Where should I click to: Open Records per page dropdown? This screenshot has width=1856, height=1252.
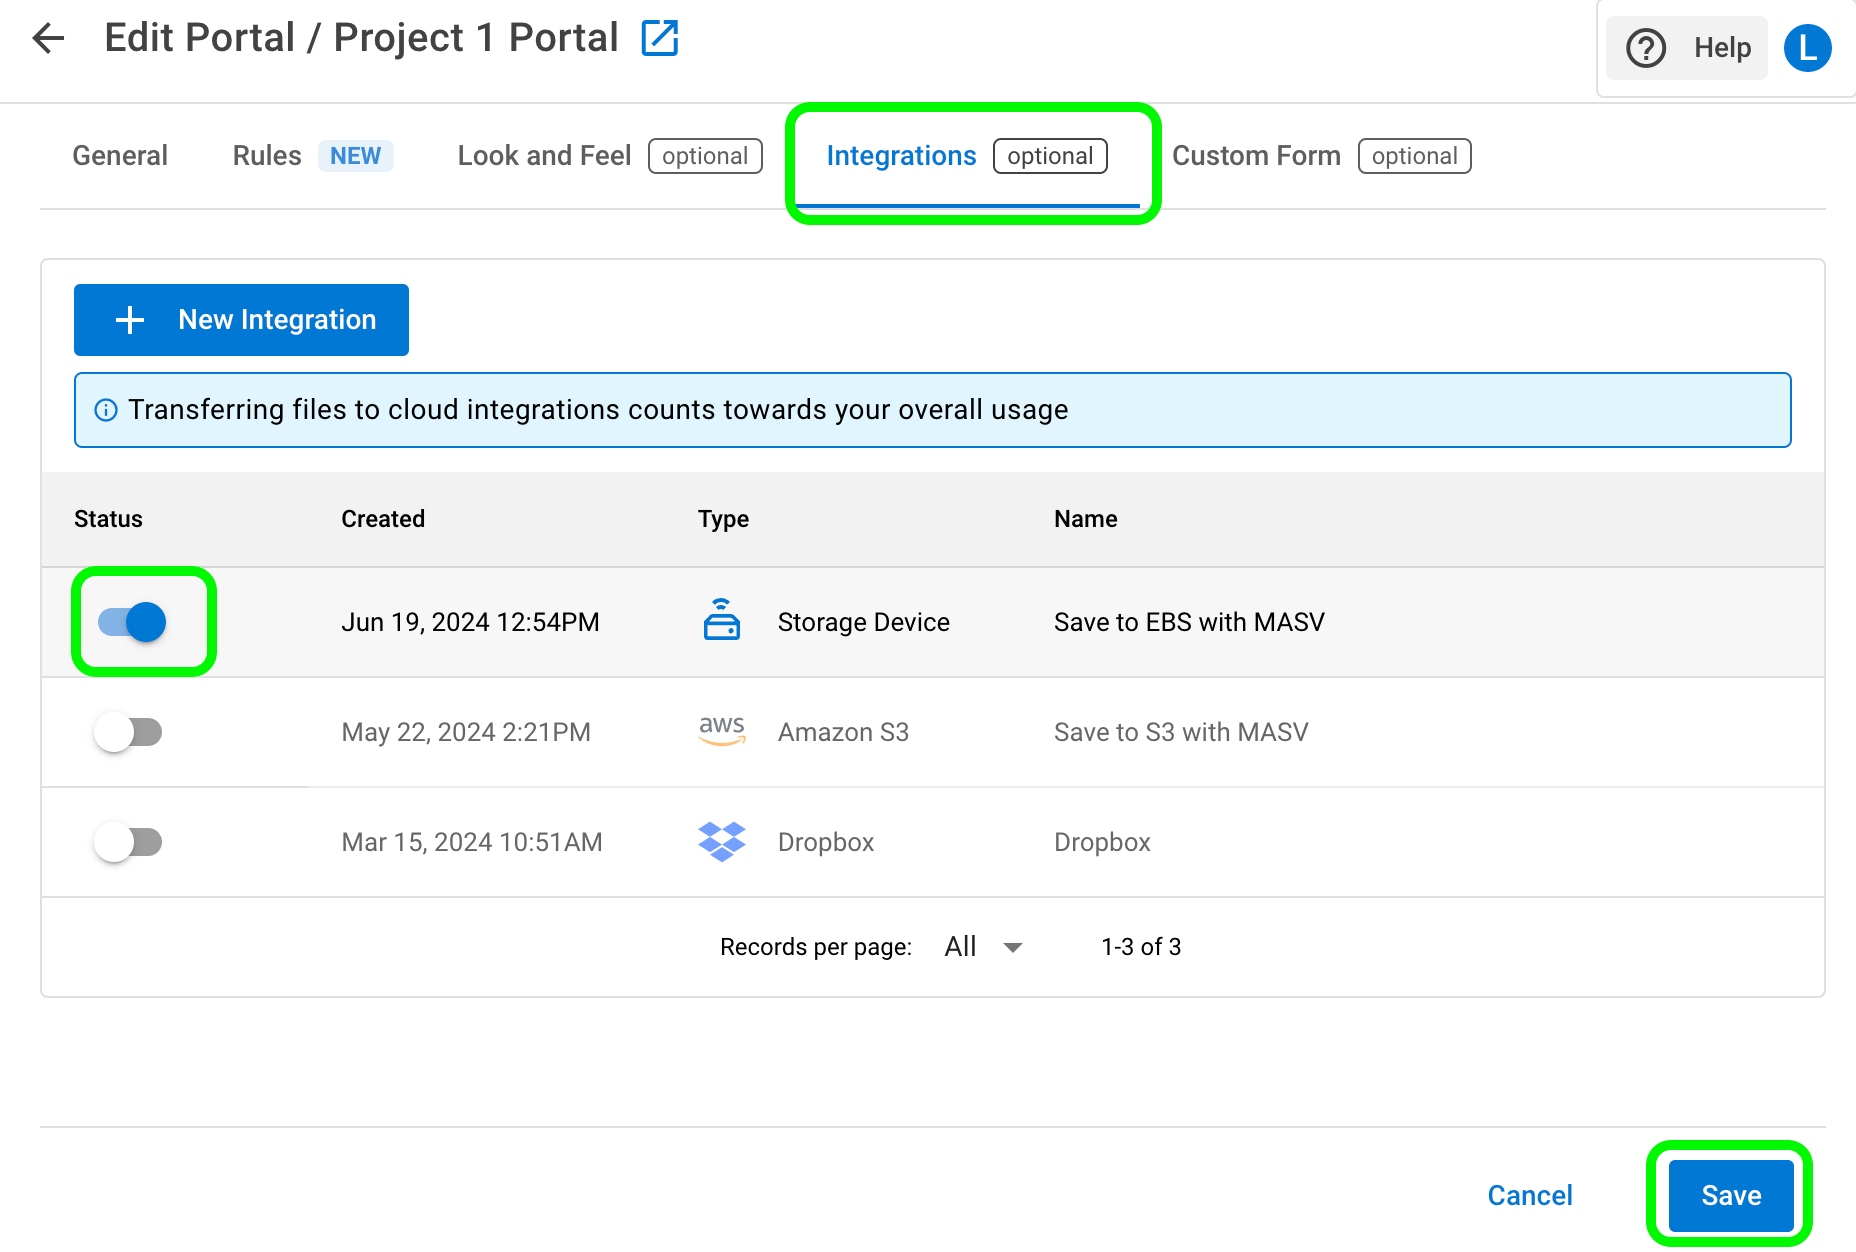pyautogui.click(x=984, y=947)
